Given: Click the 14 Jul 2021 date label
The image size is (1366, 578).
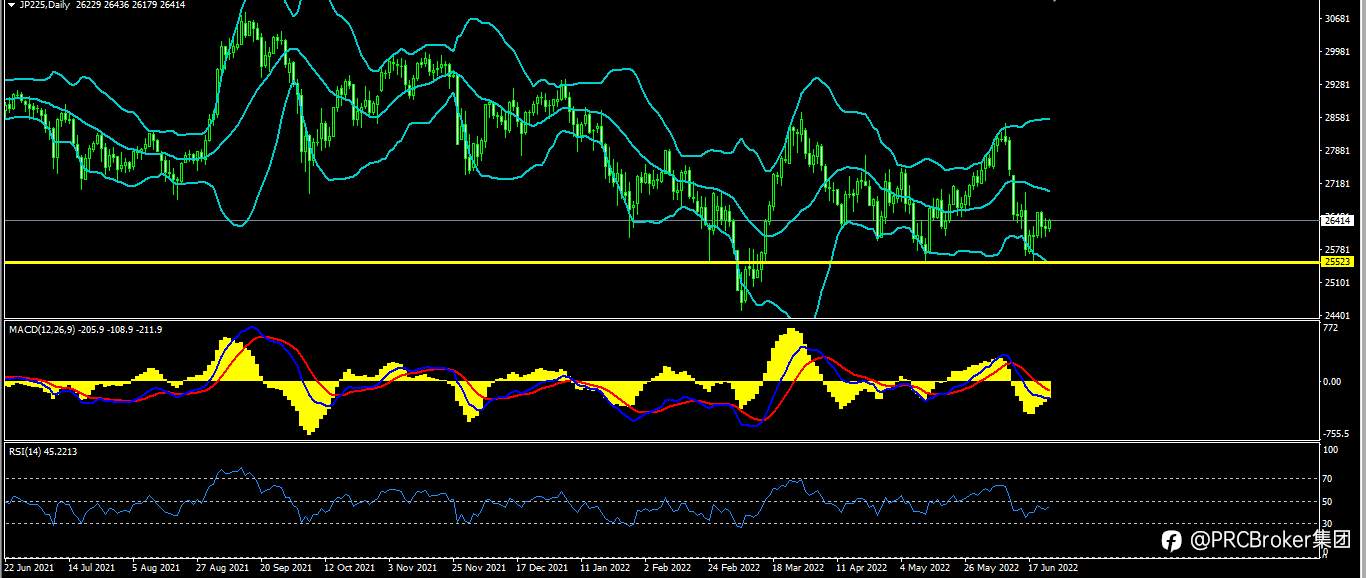Looking at the screenshot, I should 91,567.
